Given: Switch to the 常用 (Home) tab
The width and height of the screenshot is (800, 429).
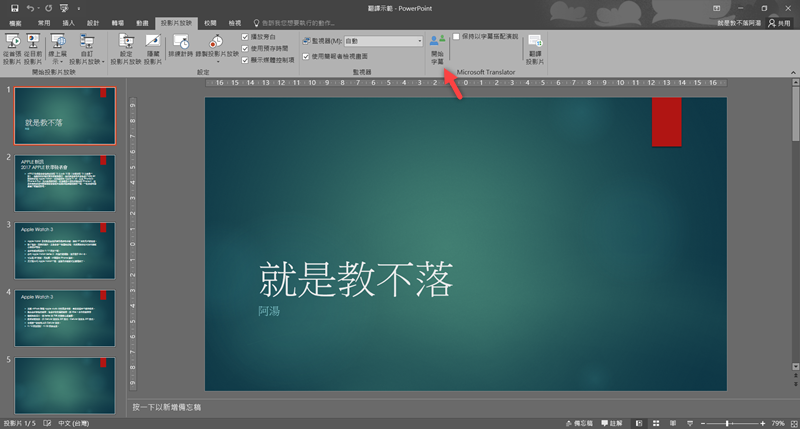Looking at the screenshot, I should pyautogui.click(x=44, y=23).
